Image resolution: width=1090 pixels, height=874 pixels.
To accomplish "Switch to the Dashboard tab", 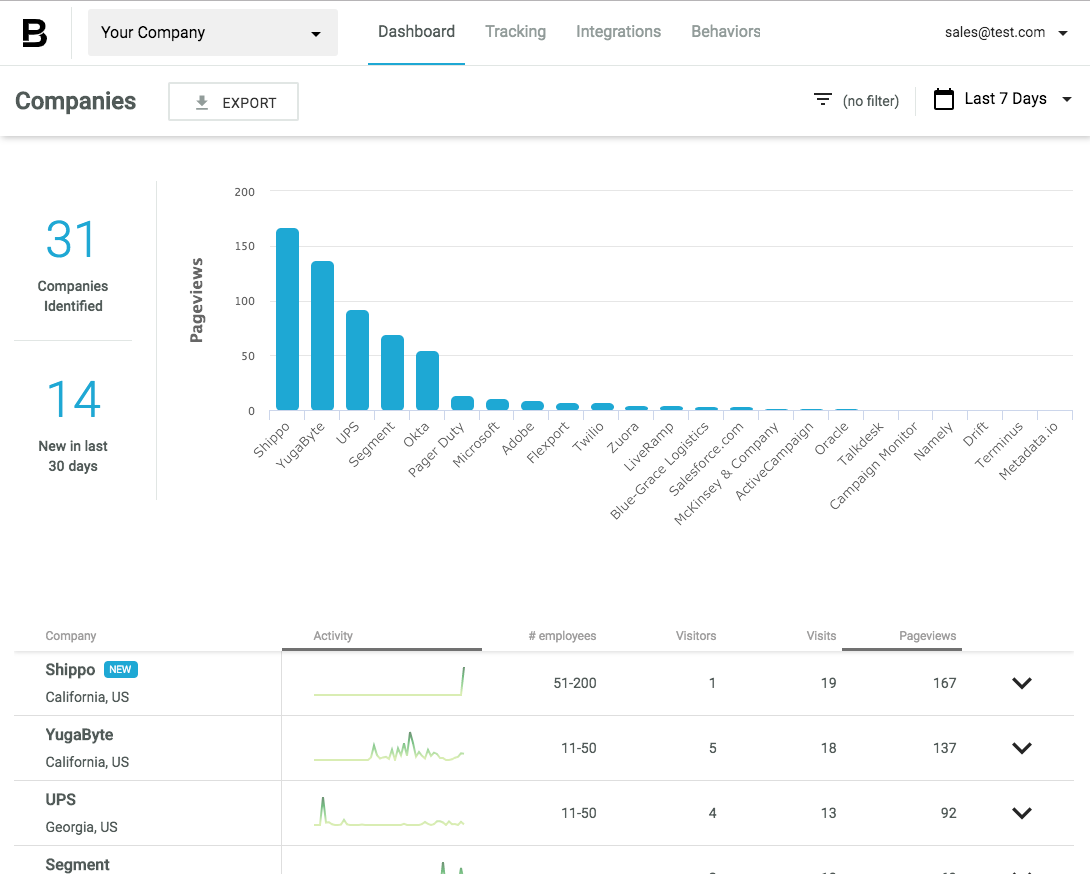I will (416, 32).
